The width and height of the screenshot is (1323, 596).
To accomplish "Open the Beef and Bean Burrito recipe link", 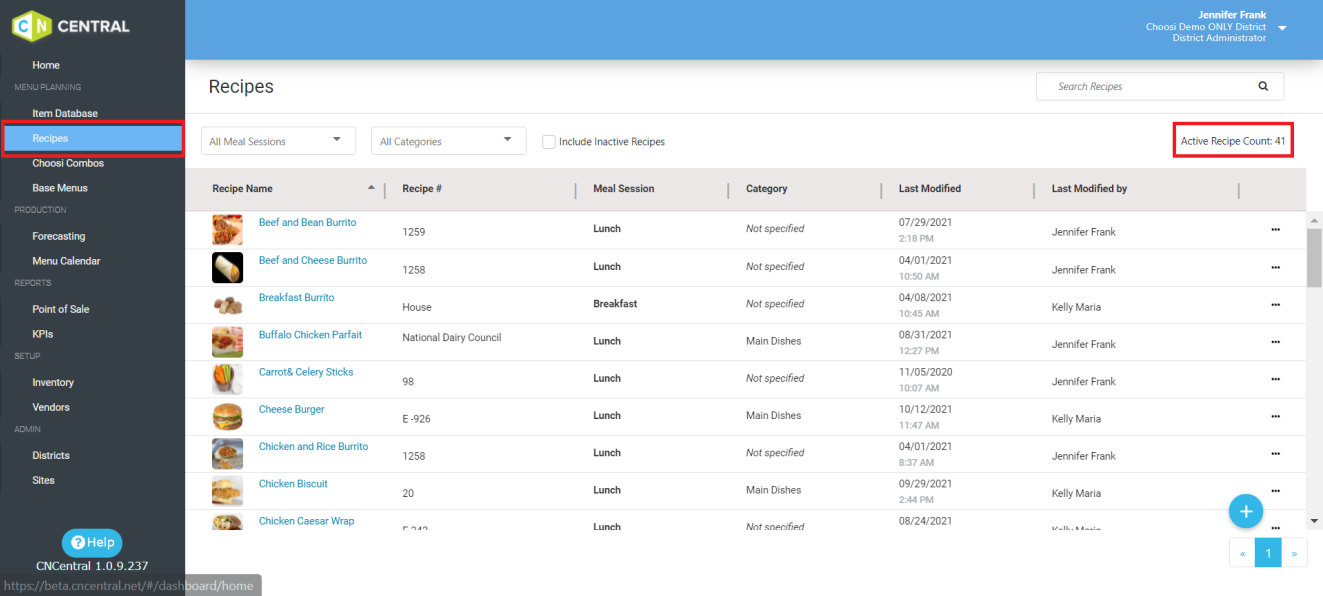I will [307, 223].
